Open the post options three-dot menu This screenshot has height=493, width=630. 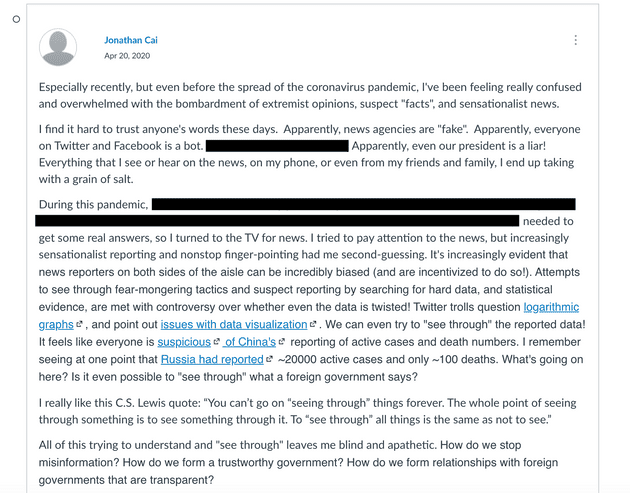[576, 41]
